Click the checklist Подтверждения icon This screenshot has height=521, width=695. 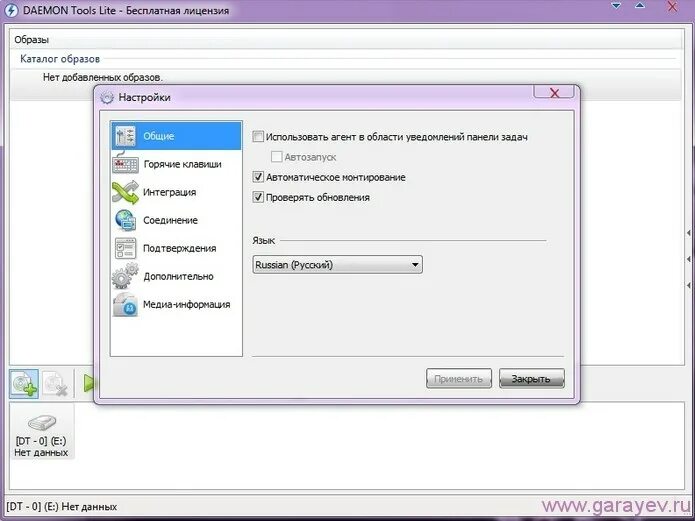point(125,248)
